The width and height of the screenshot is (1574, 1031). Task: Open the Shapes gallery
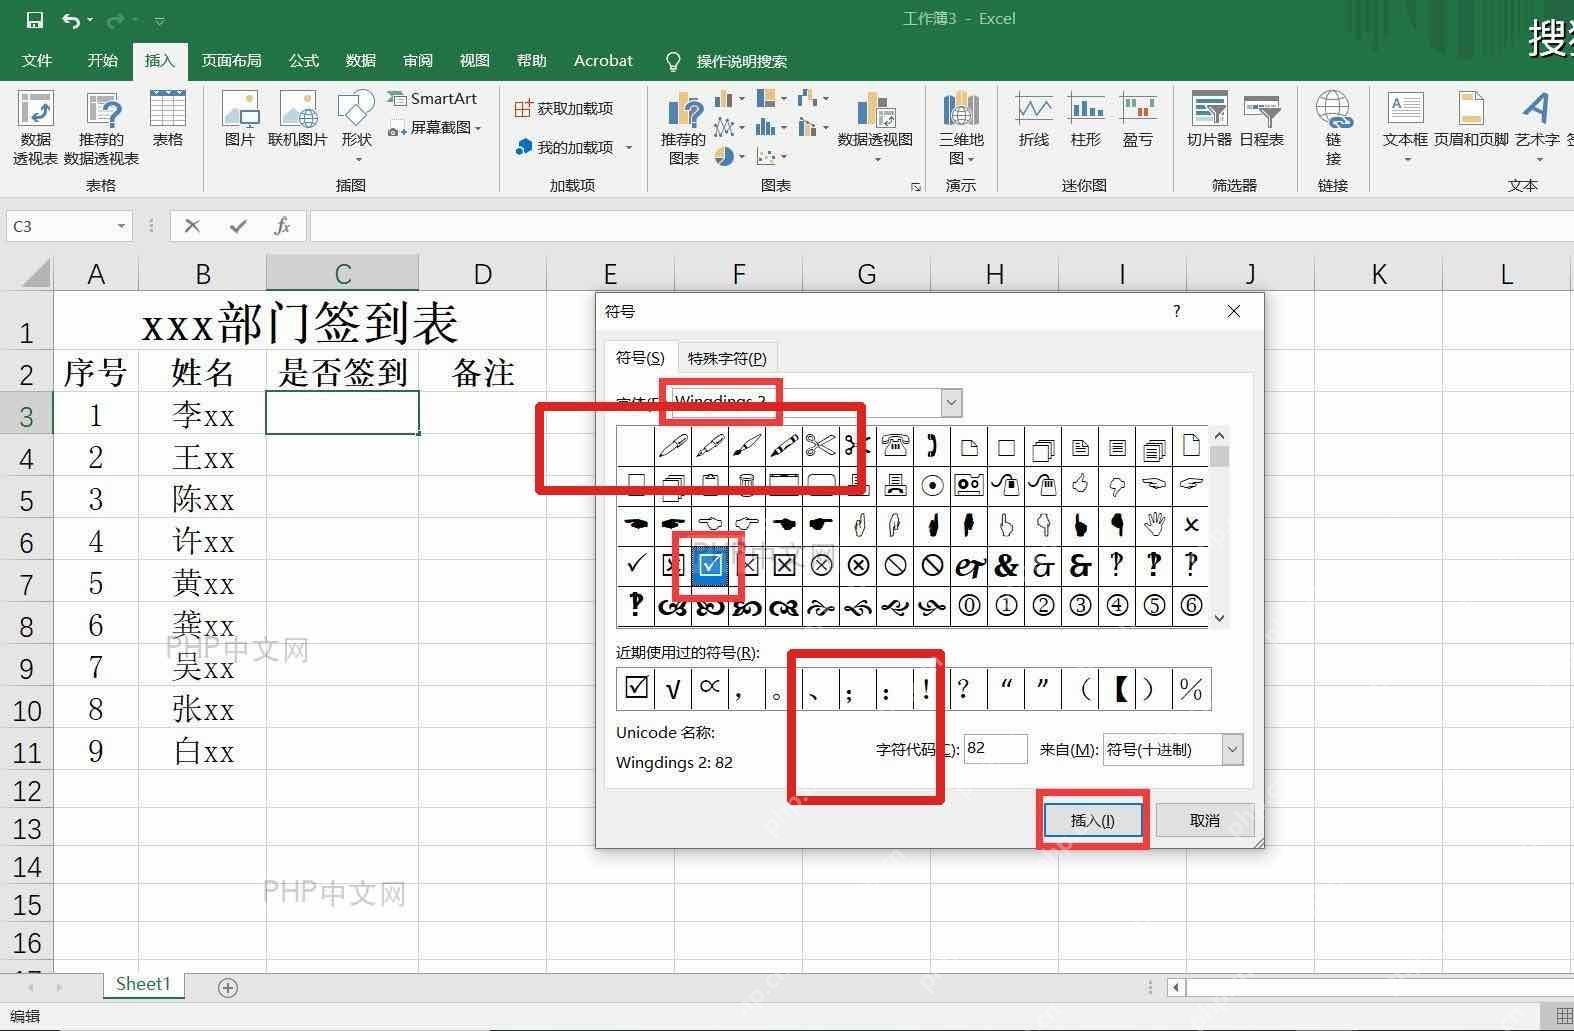(x=356, y=125)
